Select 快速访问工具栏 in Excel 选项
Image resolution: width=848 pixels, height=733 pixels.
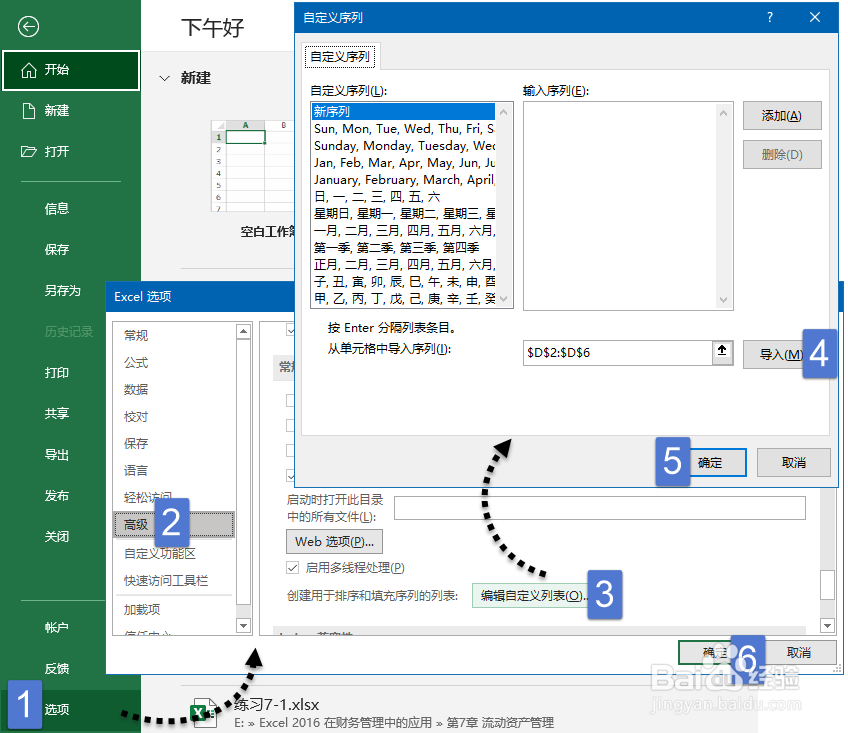coord(166,580)
